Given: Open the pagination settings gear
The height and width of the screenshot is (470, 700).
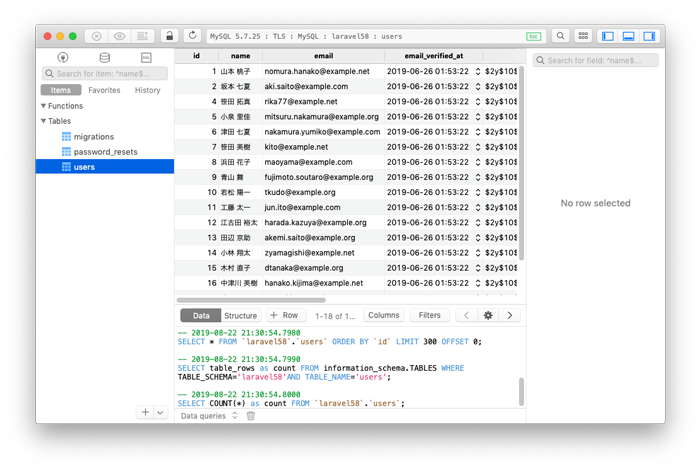Looking at the screenshot, I should (x=488, y=316).
